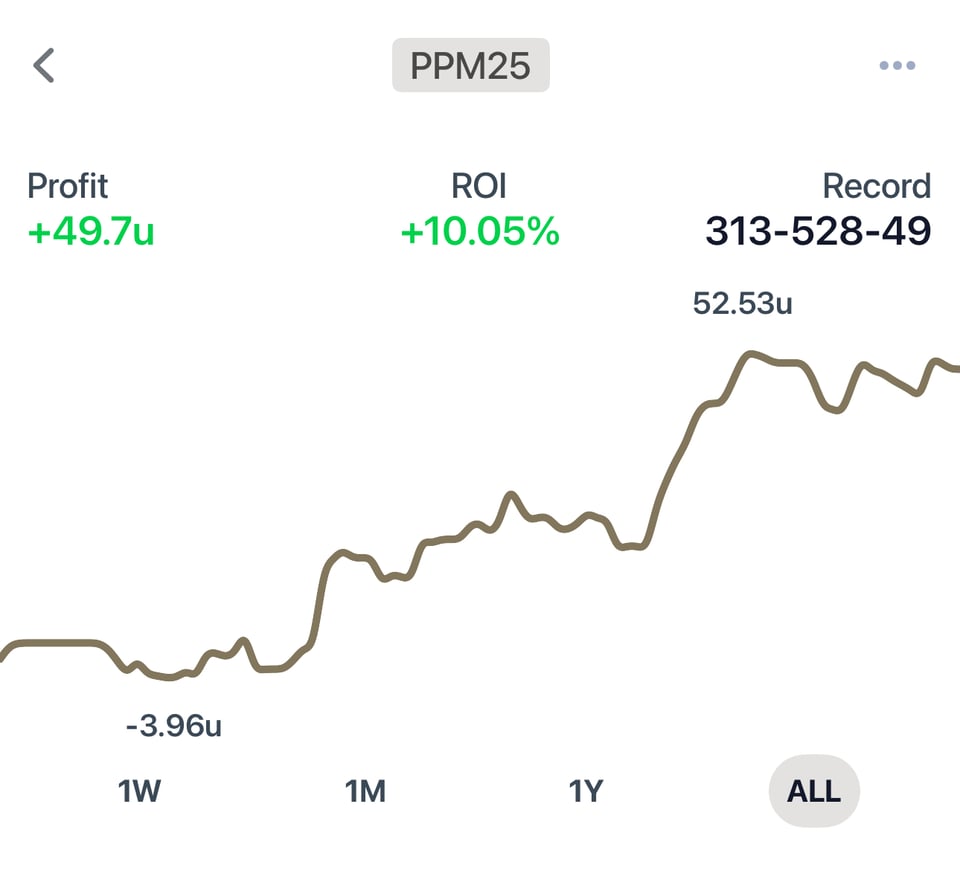The image size is (960, 894).
Task: Click the chart line's far-right end point
Action: 955,369
